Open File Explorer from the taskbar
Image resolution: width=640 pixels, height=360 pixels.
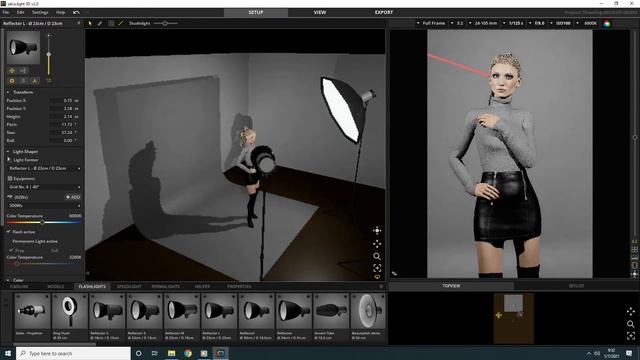[171, 353]
